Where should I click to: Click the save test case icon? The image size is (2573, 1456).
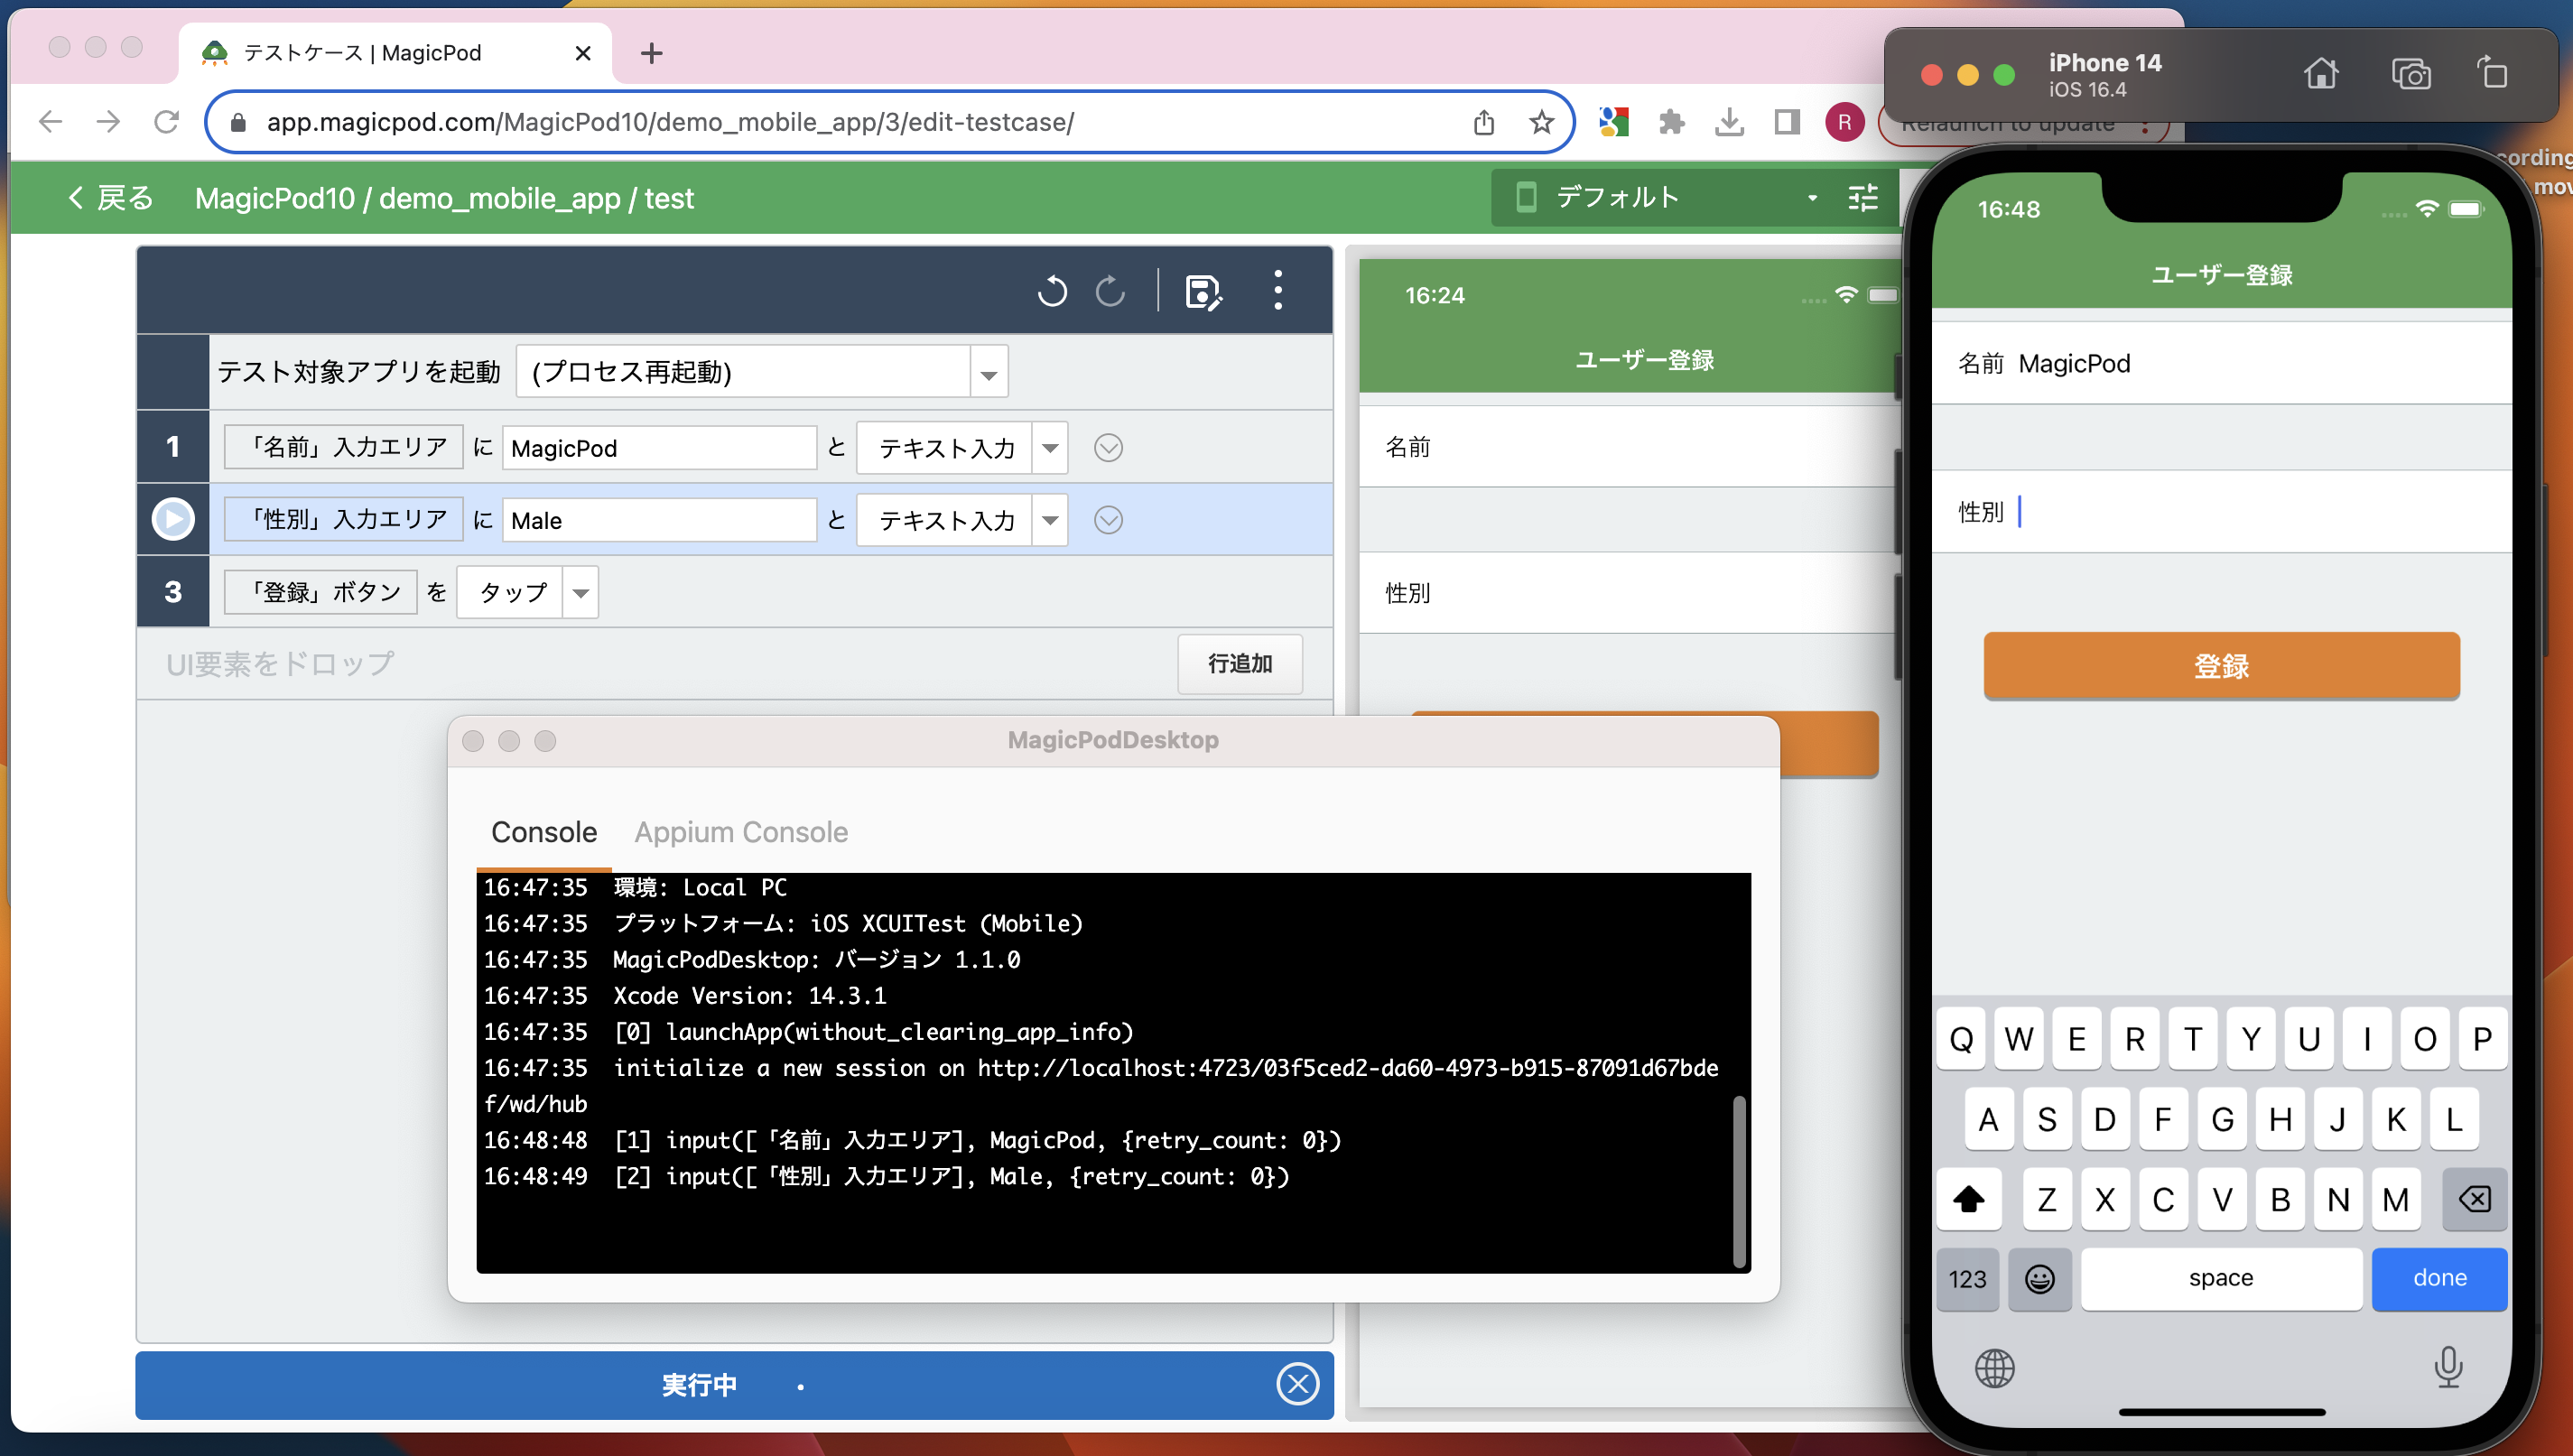tap(1203, 292)
